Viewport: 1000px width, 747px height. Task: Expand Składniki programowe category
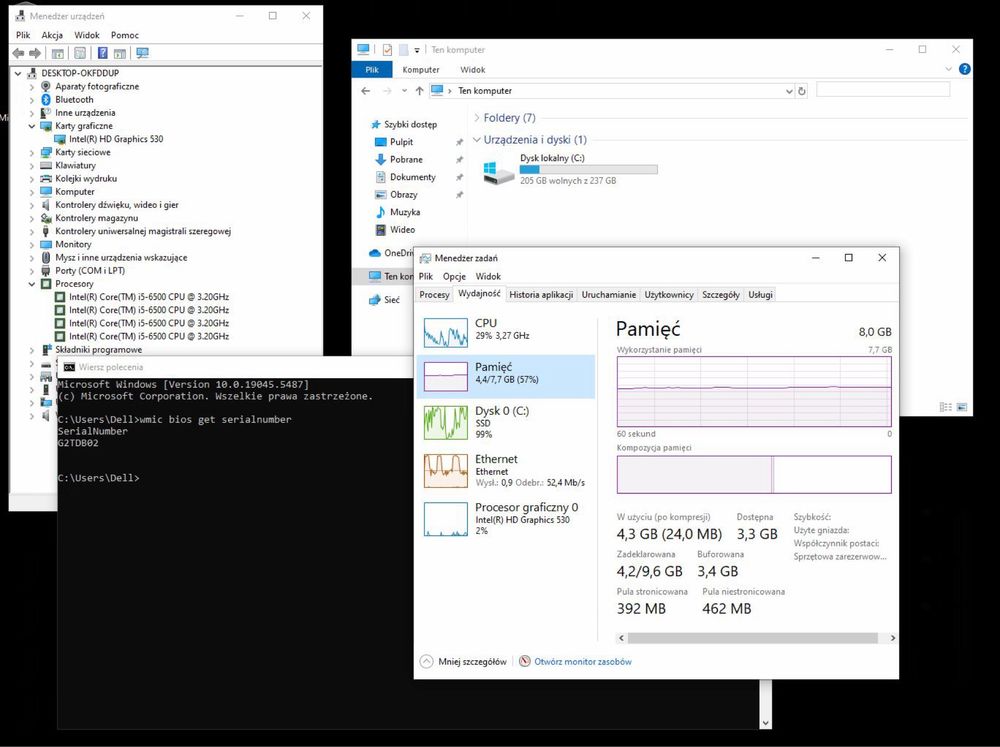pyautogui.click(x=32, y=350)
